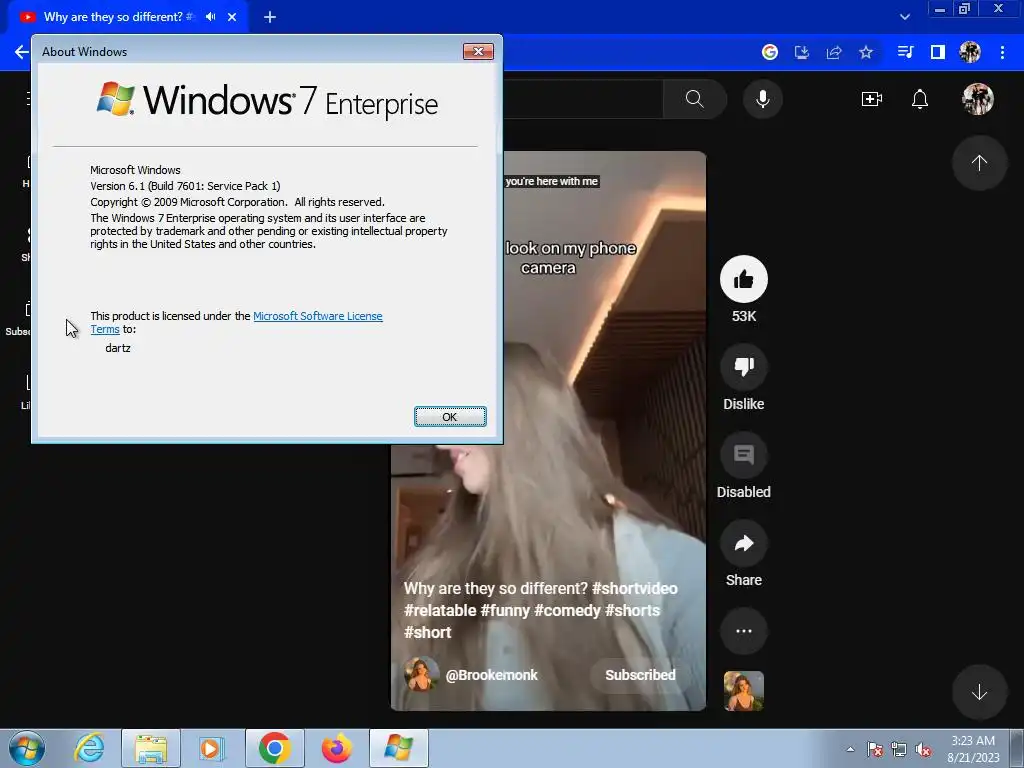Open YouTube account avatar
The image size is (1024, 768).
click(978, 99)
